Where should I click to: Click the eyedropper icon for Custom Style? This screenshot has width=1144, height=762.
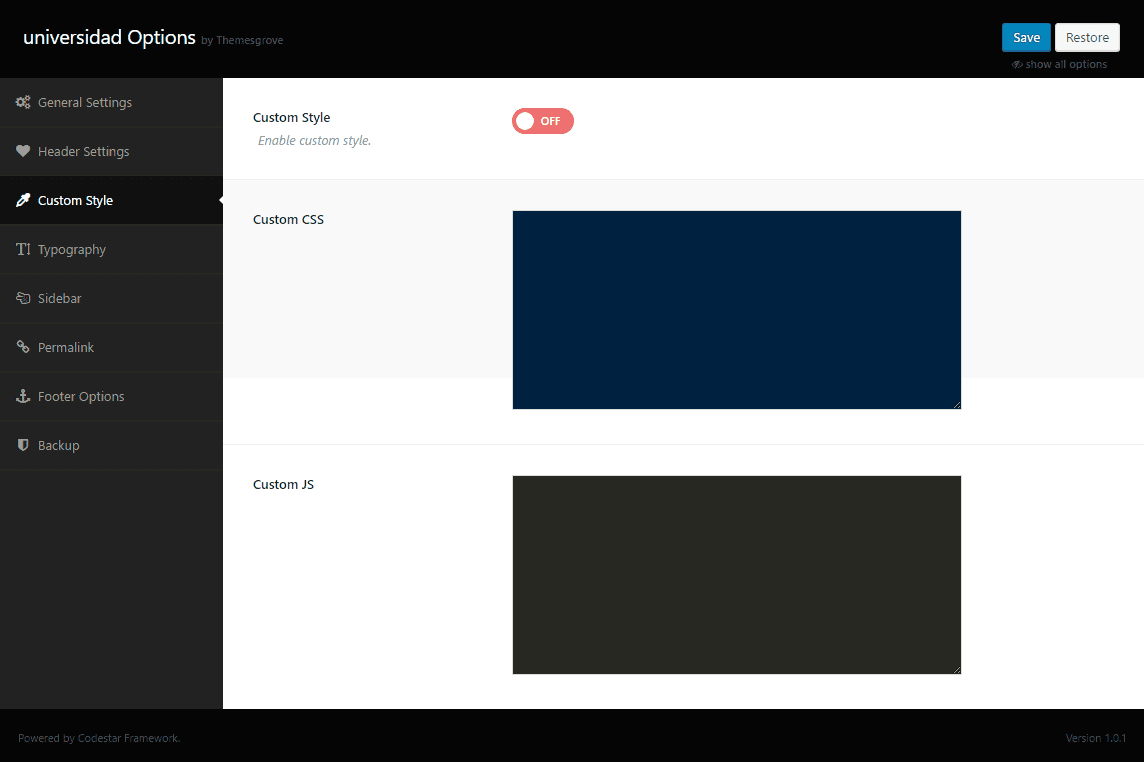pyautogui.click(x=23, y=201)
